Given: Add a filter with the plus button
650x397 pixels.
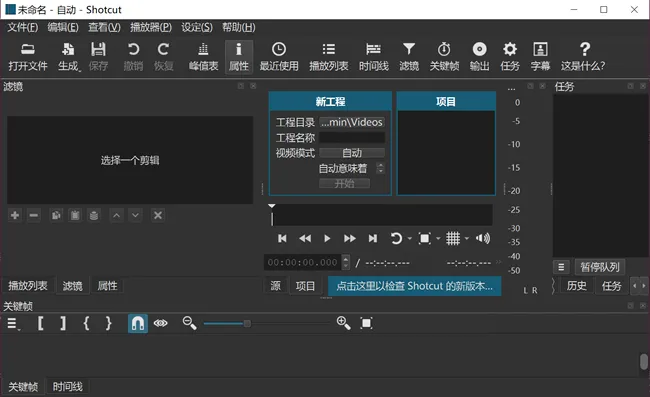Looking at the screenshot, I should 15,215.
